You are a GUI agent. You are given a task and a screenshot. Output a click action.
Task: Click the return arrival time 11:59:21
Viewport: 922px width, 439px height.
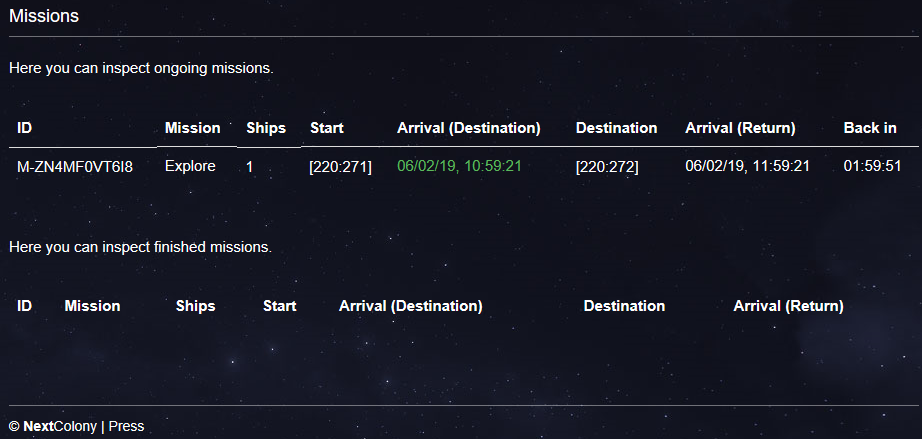coord(747,166)
